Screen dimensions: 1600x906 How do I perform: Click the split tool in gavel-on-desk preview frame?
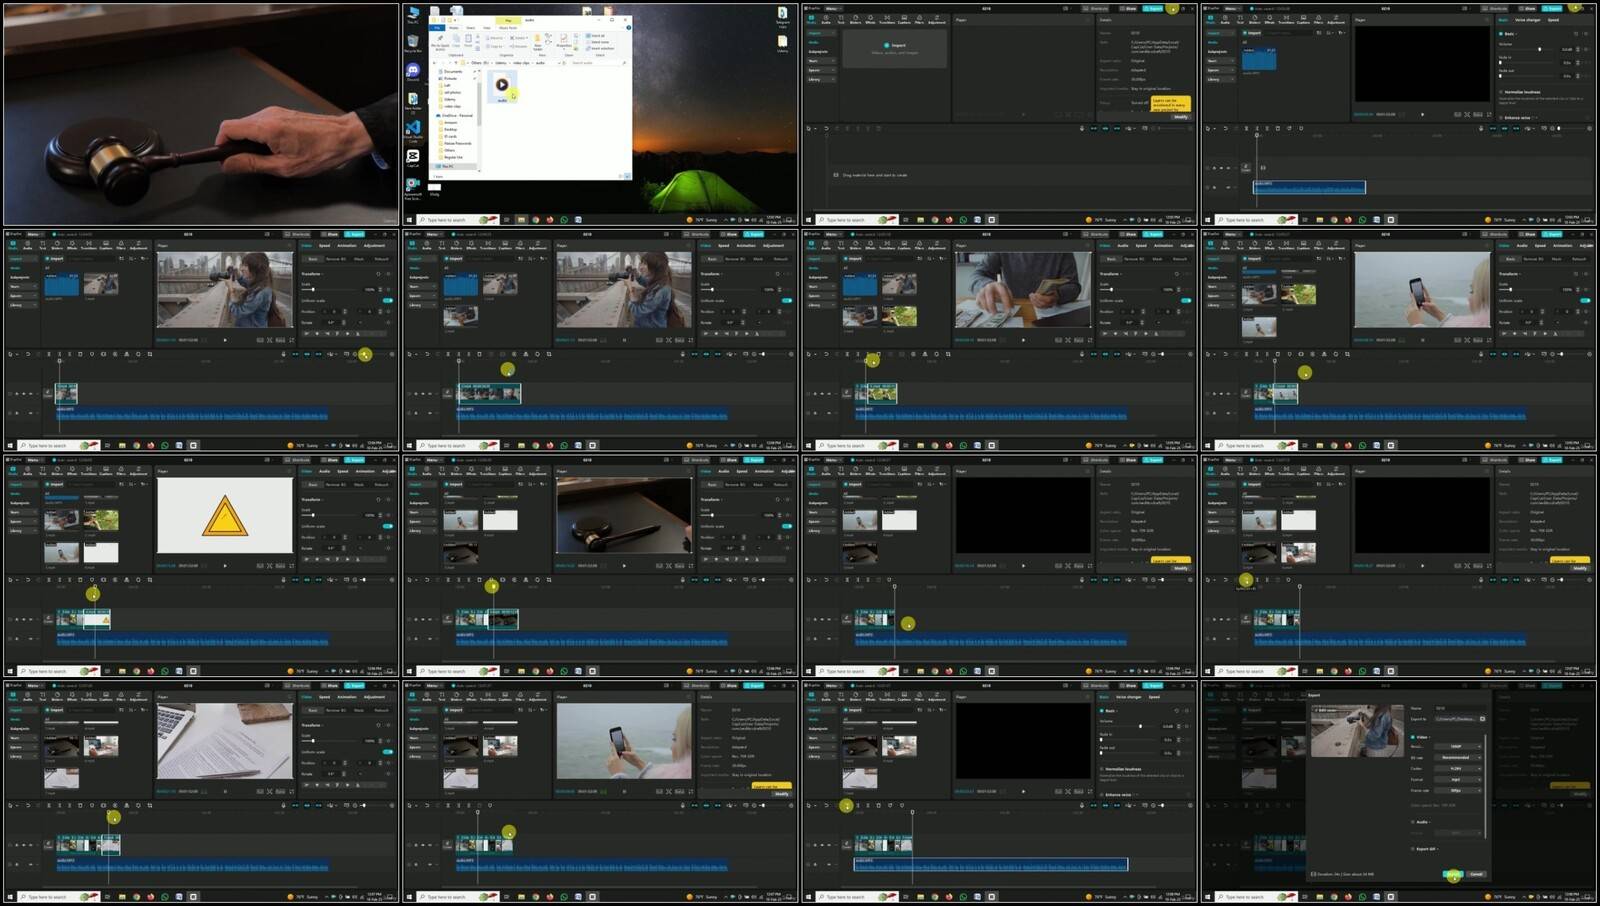448,580
